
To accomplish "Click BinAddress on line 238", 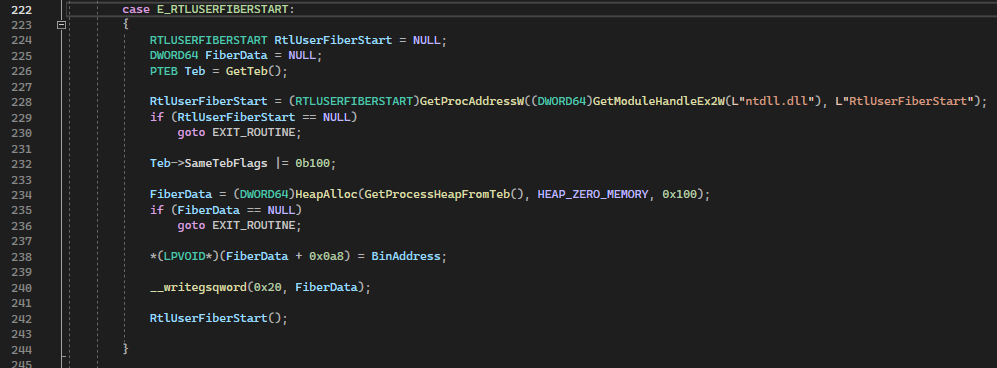I will point(406,256).
